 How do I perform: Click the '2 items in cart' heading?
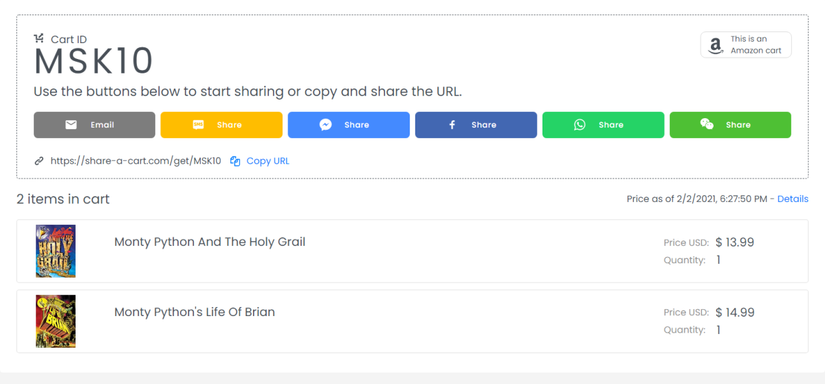(63, 199)
